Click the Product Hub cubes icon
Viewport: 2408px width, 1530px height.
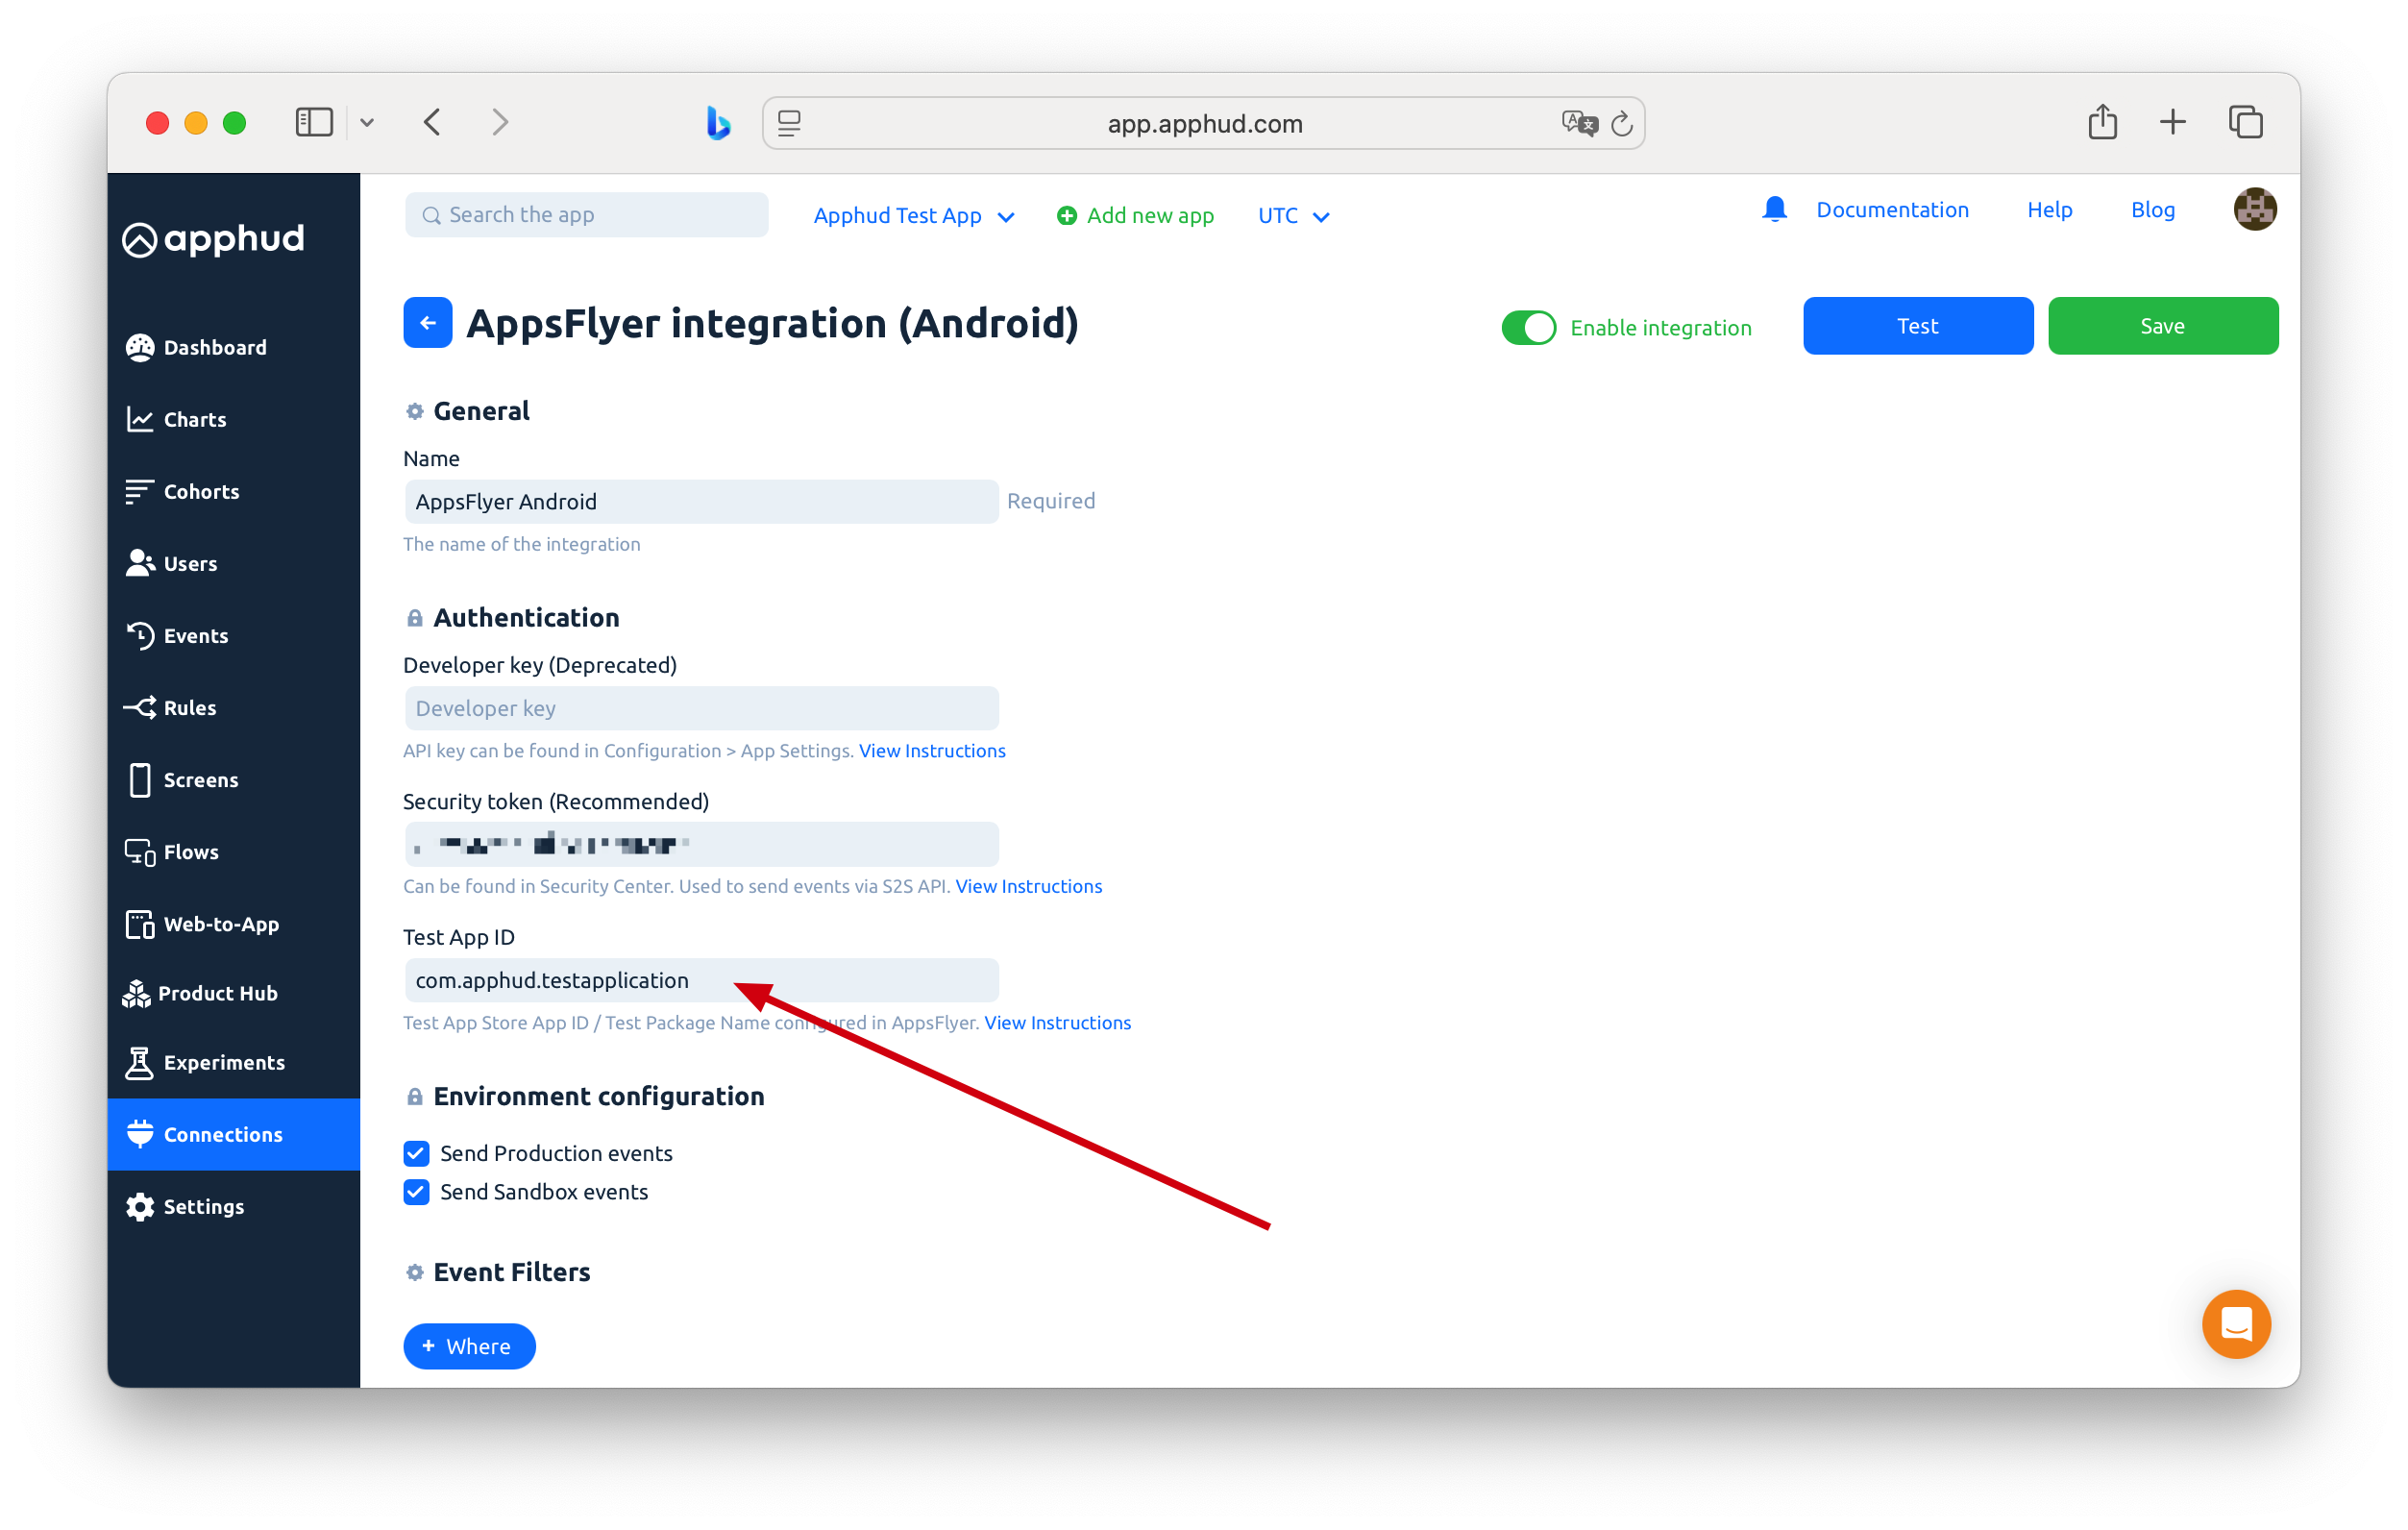137,993
